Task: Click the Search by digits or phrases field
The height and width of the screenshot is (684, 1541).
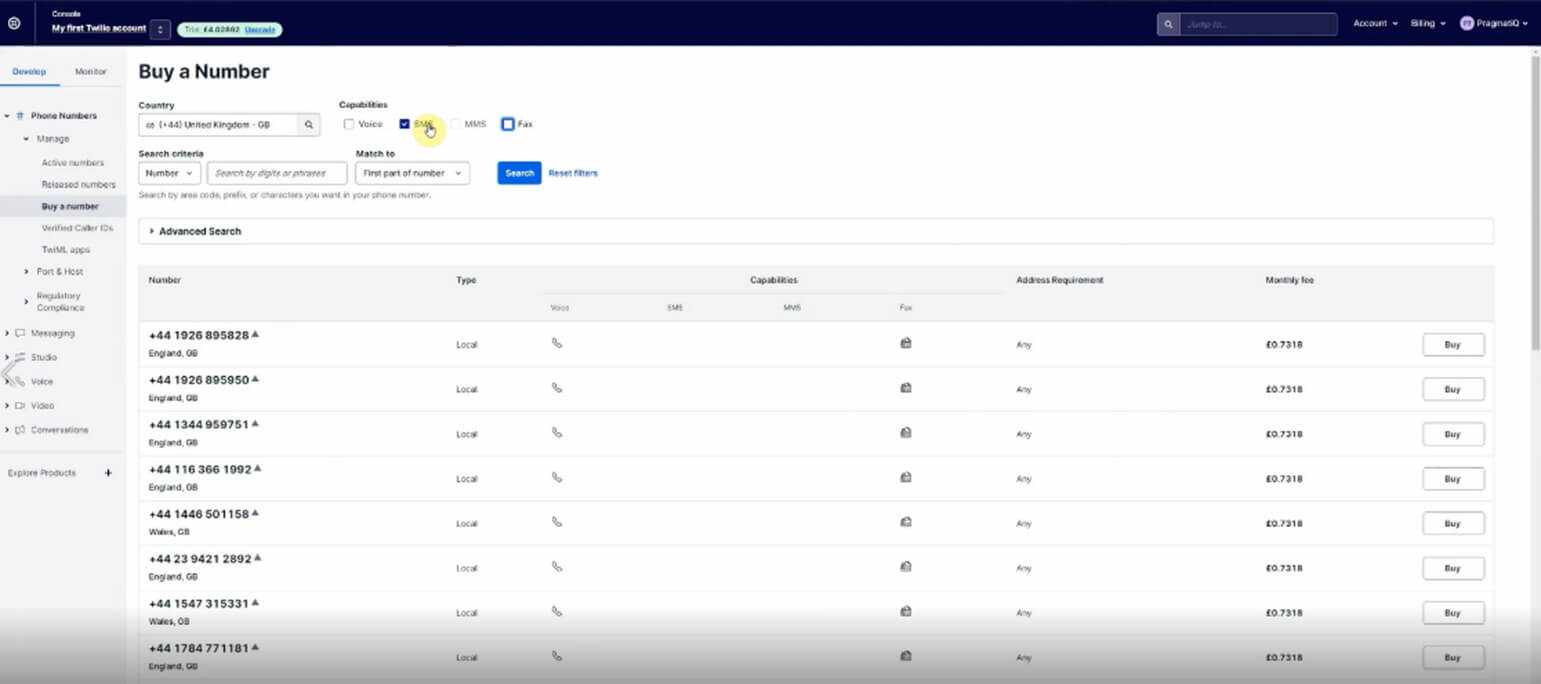Action: [276, 173]
